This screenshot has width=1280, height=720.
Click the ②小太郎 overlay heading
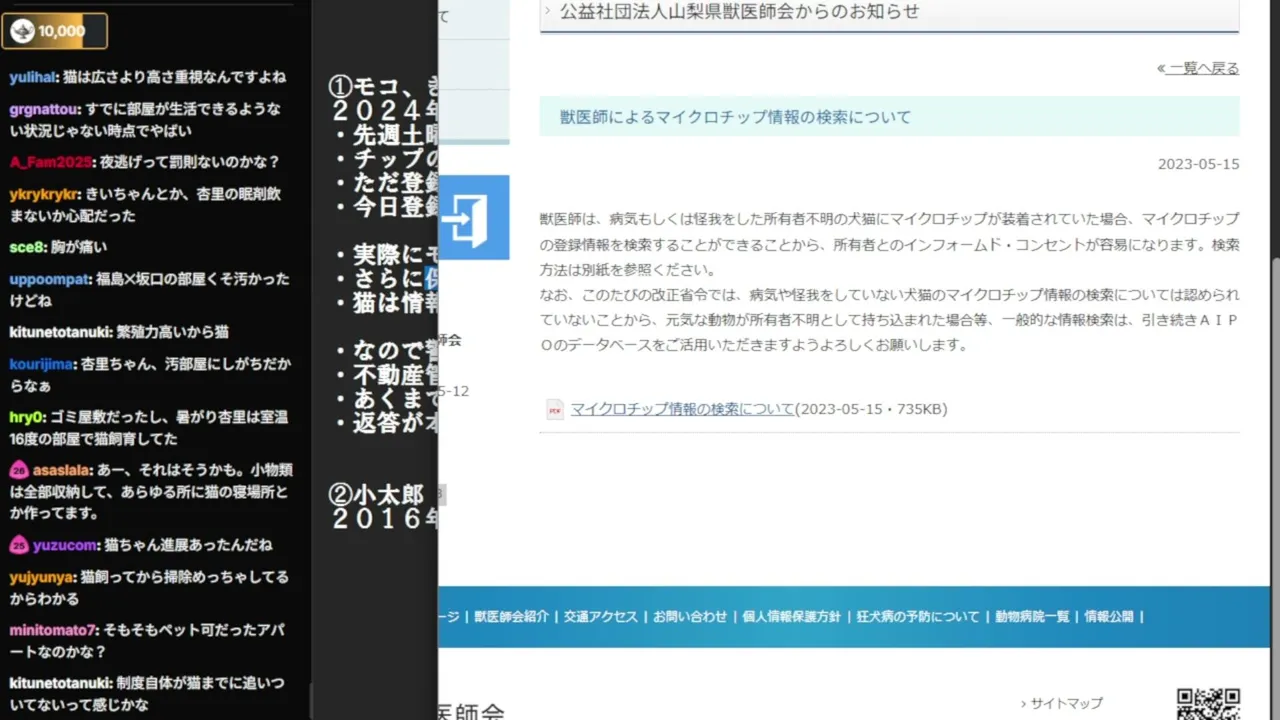pyautogui.click(x=376, y=494)
